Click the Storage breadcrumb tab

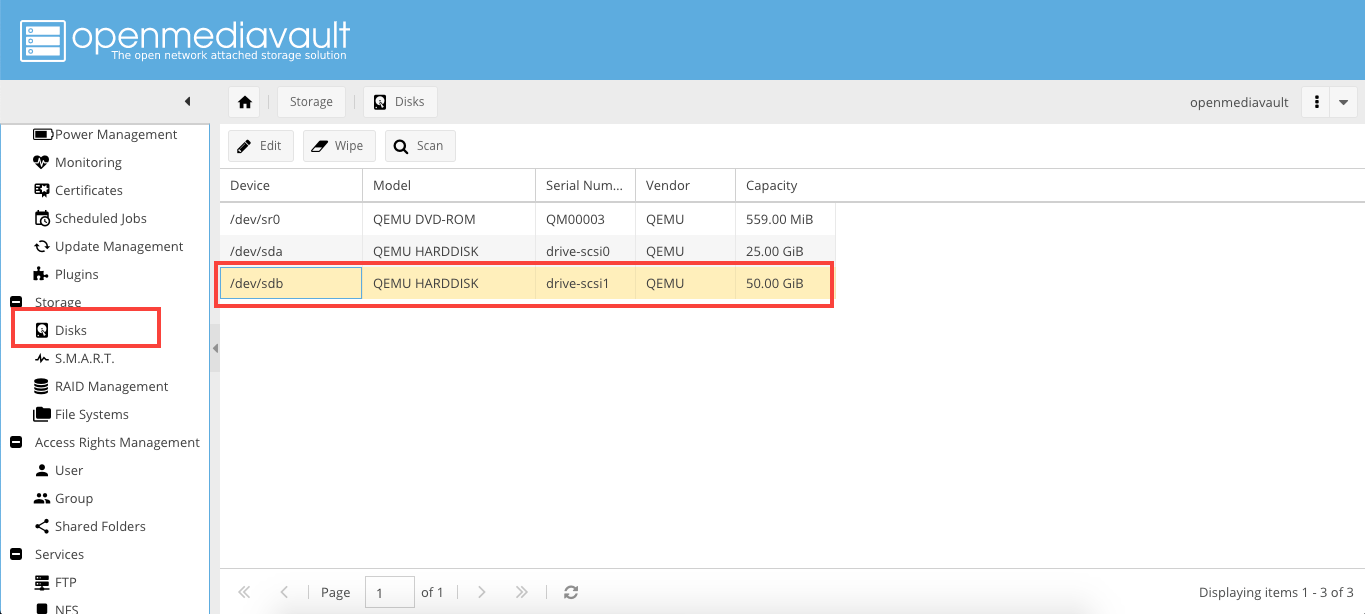pos(311,102)
